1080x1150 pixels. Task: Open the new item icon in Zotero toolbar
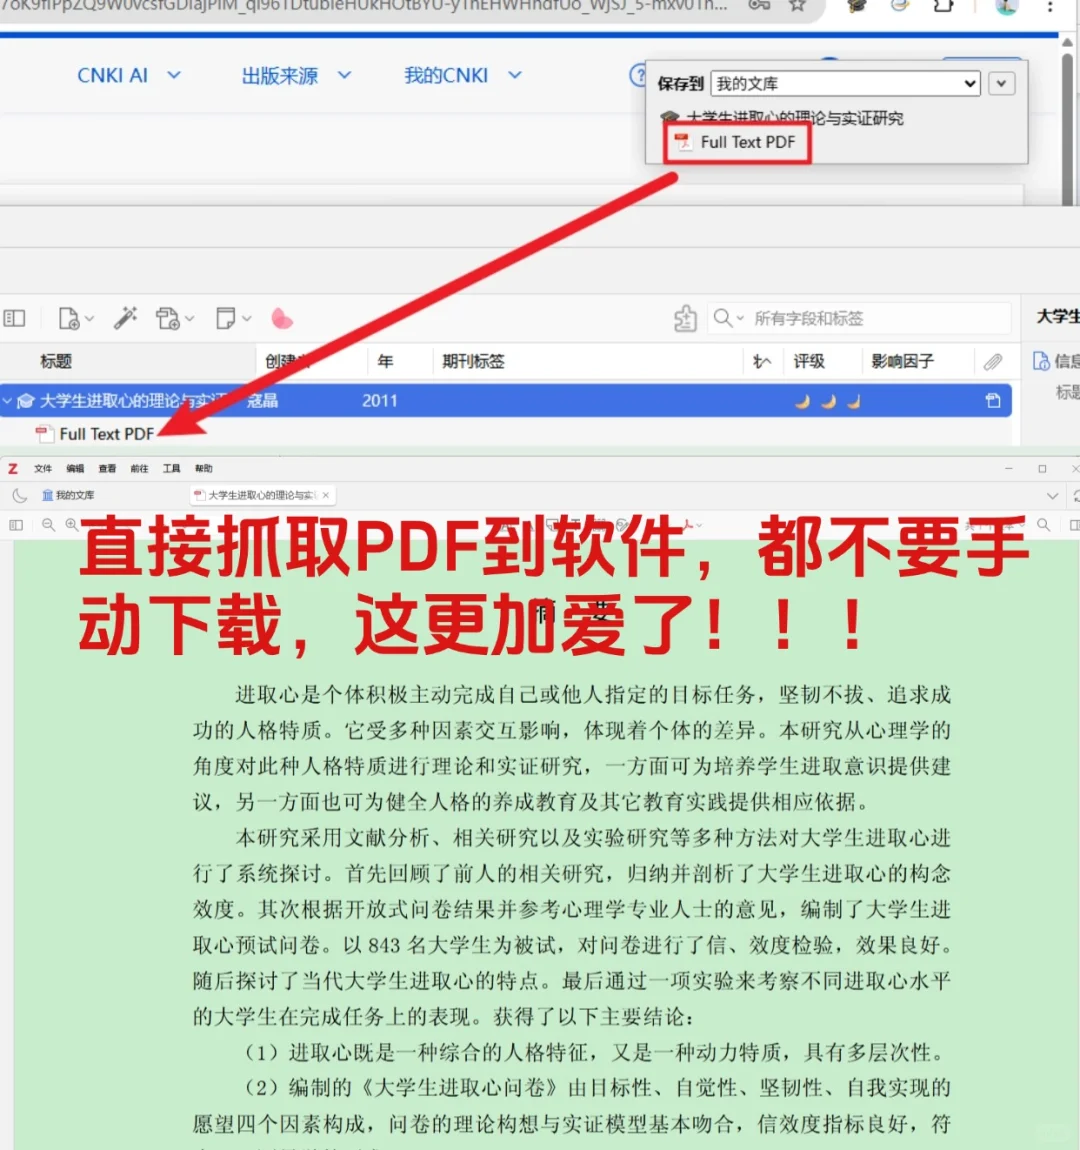coord(68,318)
